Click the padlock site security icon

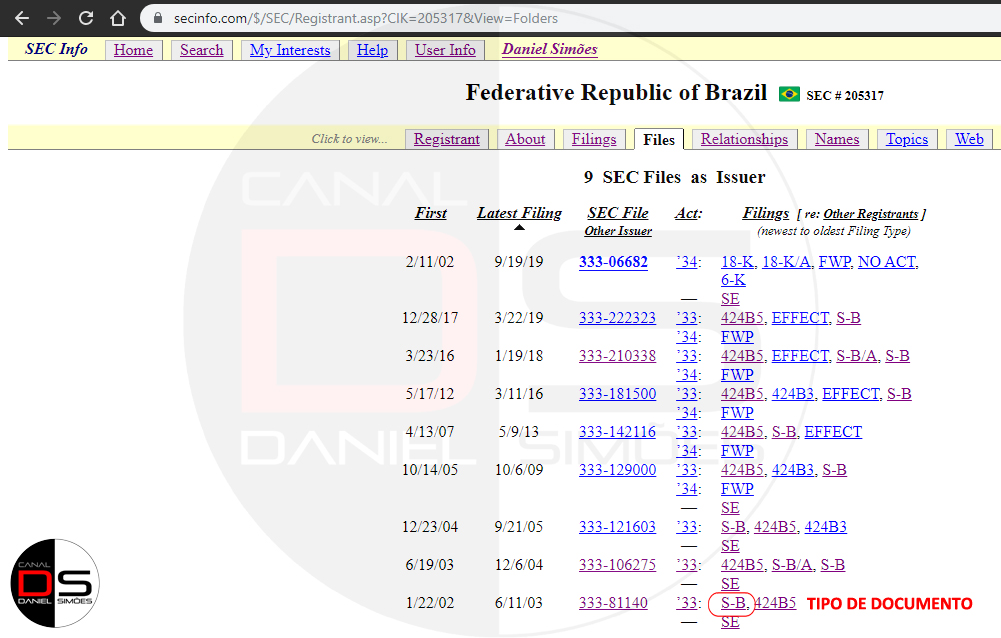(158, 19)
